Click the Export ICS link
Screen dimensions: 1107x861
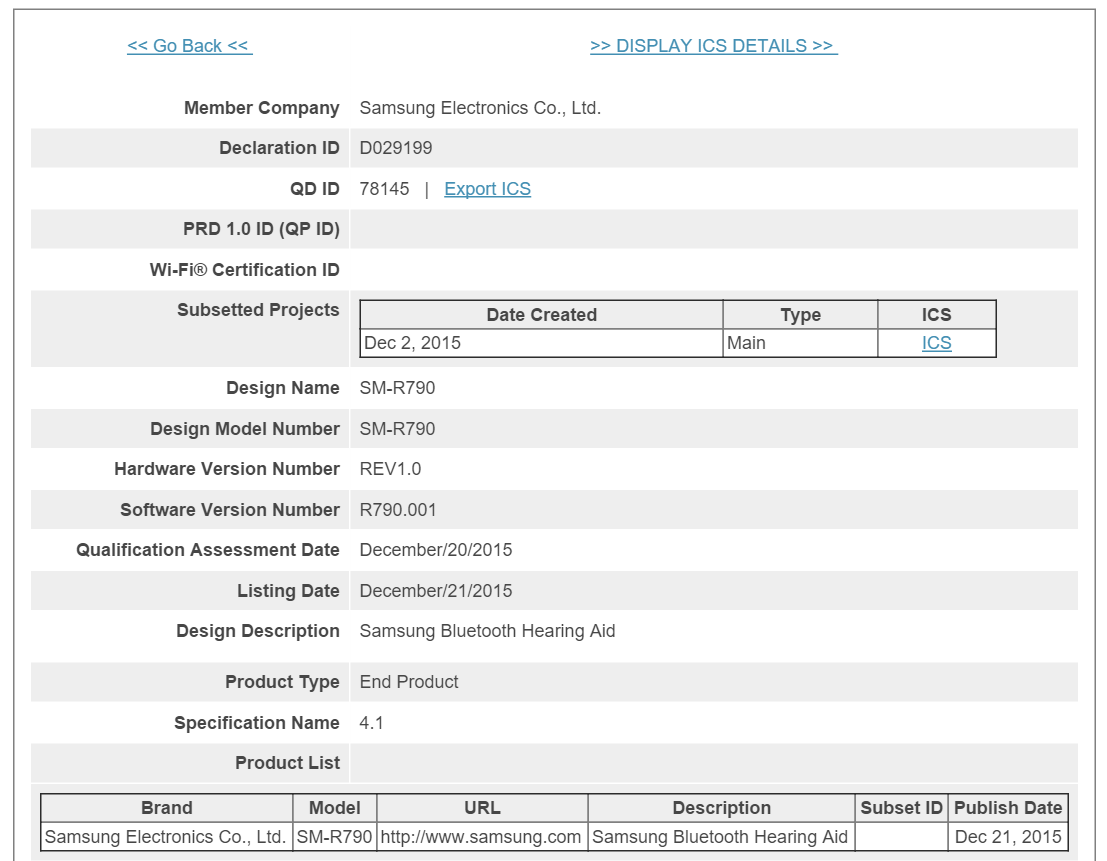coord(487,189)
